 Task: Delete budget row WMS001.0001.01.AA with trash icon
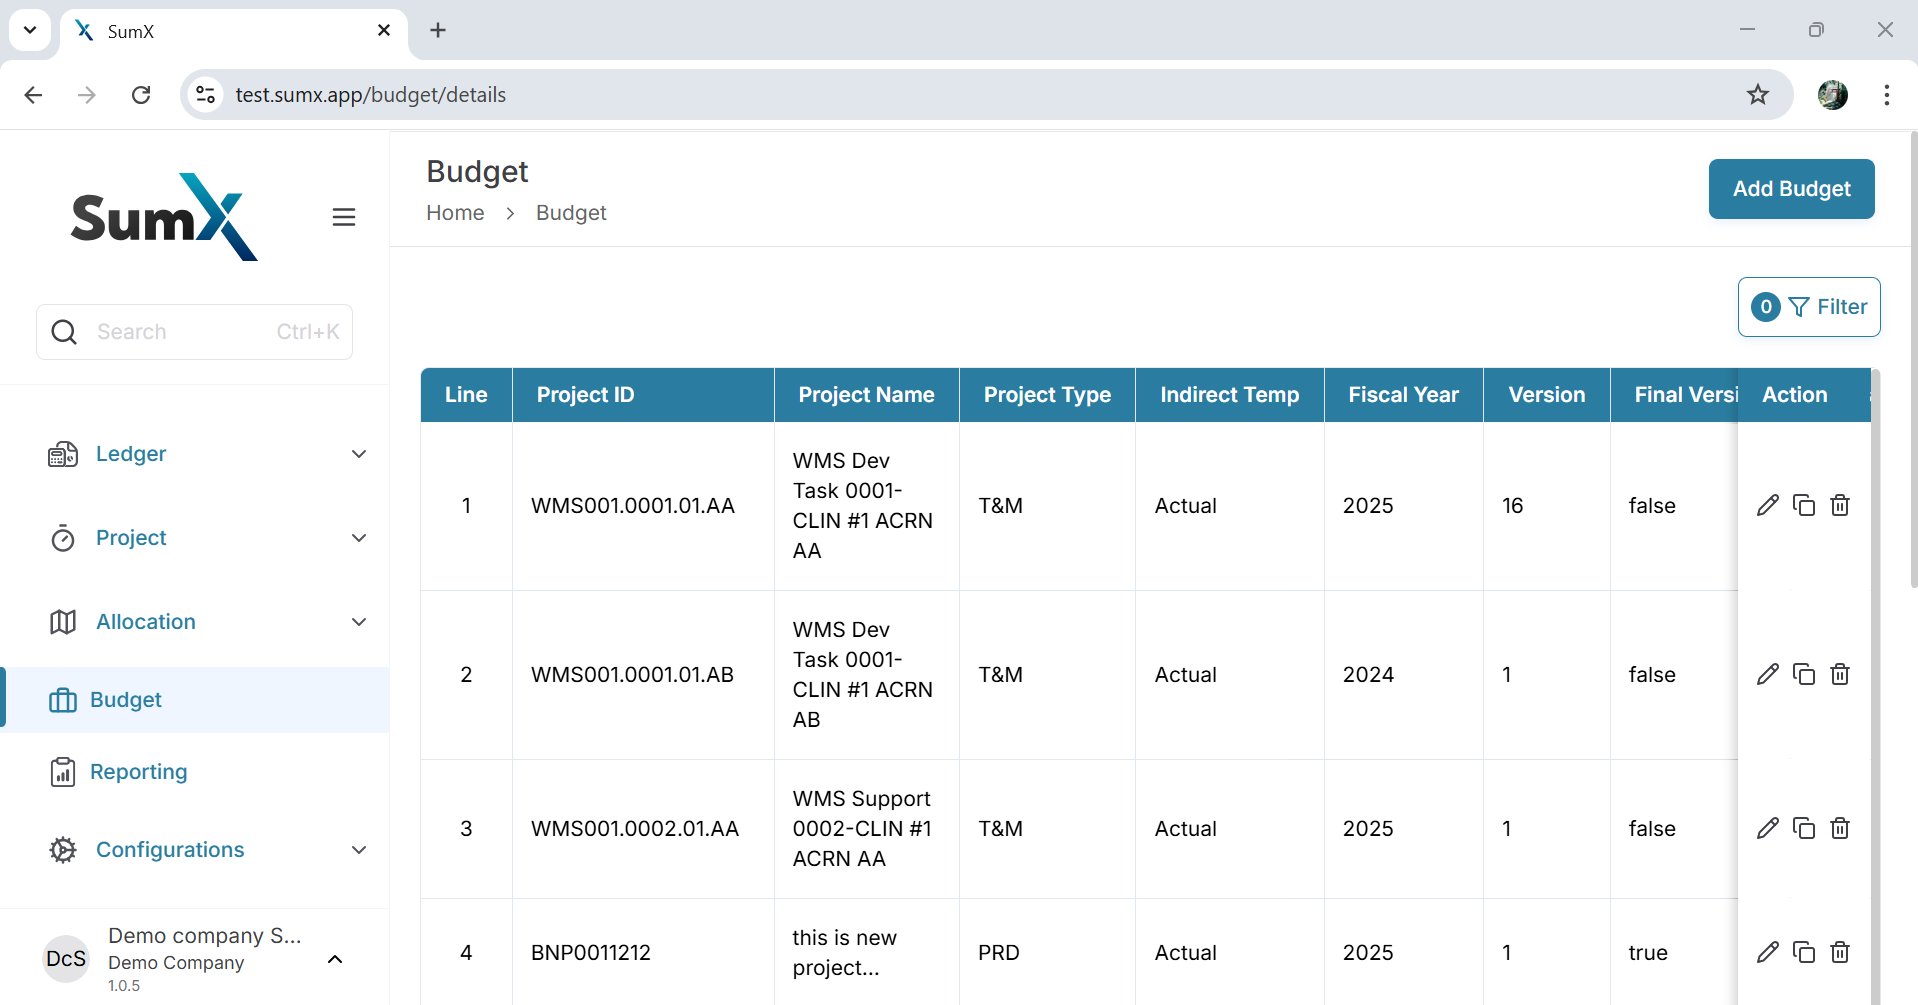coord(1840,505)
